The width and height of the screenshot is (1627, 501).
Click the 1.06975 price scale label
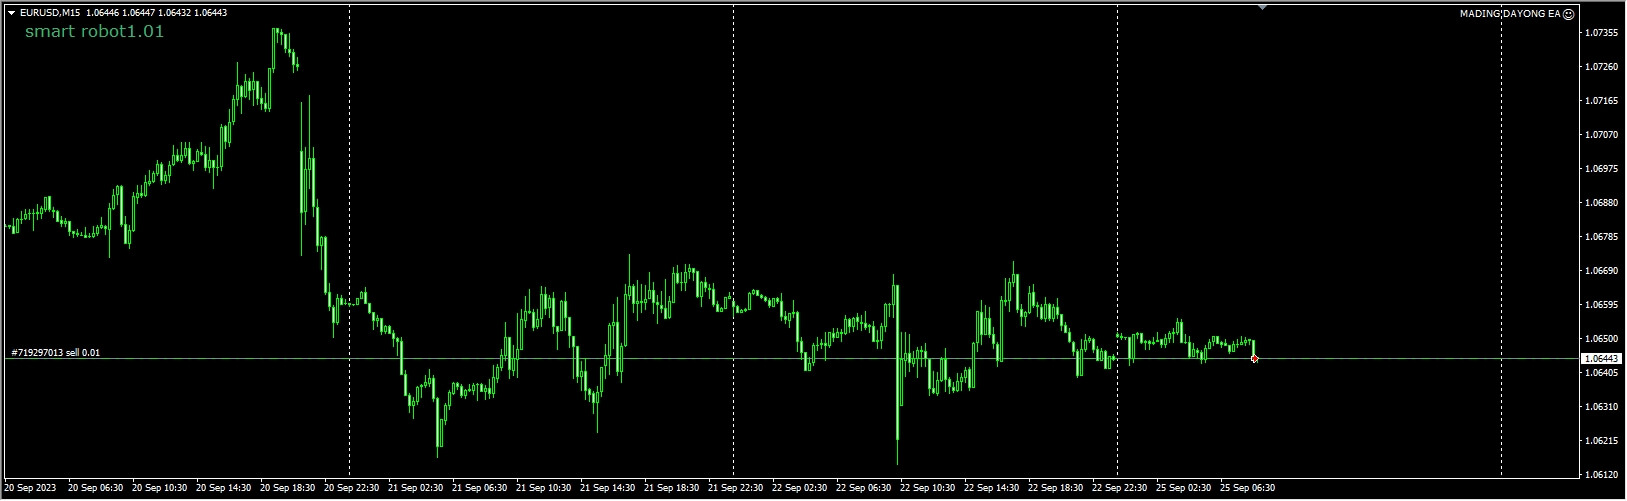pos(1603,168)
